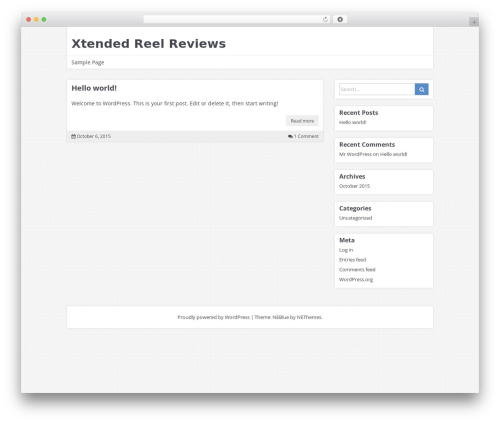Viewport: 500px width, 423px height.
Task: Reload the page with the refresh icon
Action: 325,20
